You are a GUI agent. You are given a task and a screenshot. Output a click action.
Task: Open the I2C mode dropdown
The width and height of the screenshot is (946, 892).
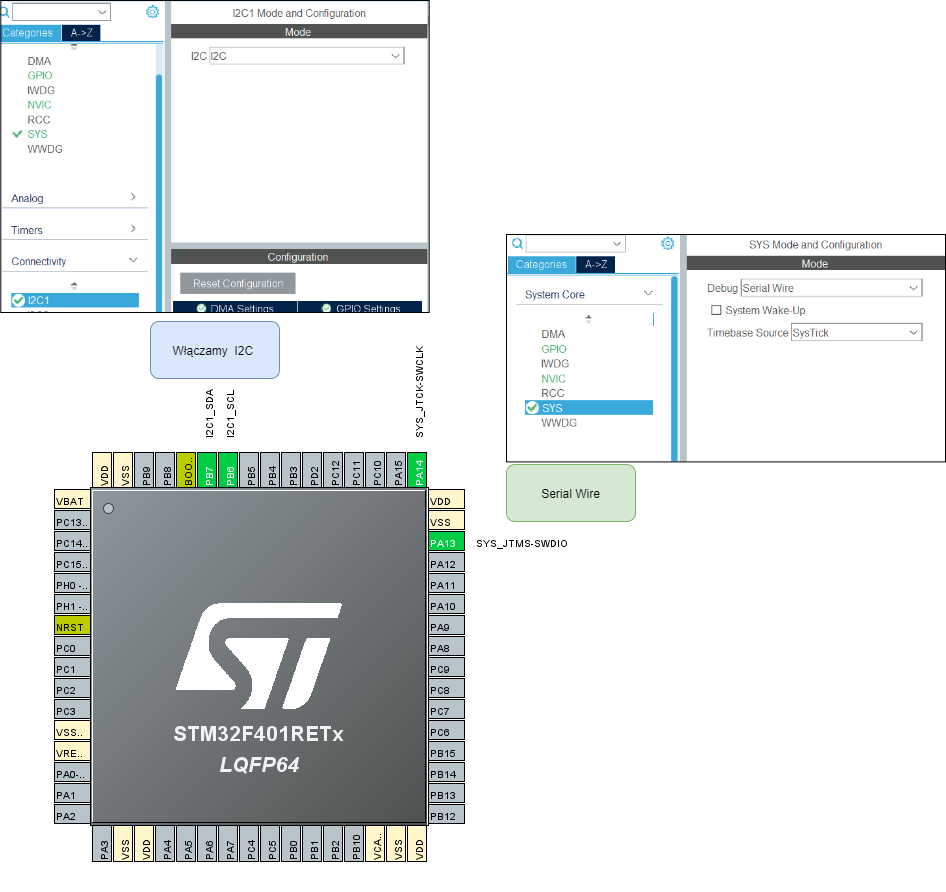306,56
